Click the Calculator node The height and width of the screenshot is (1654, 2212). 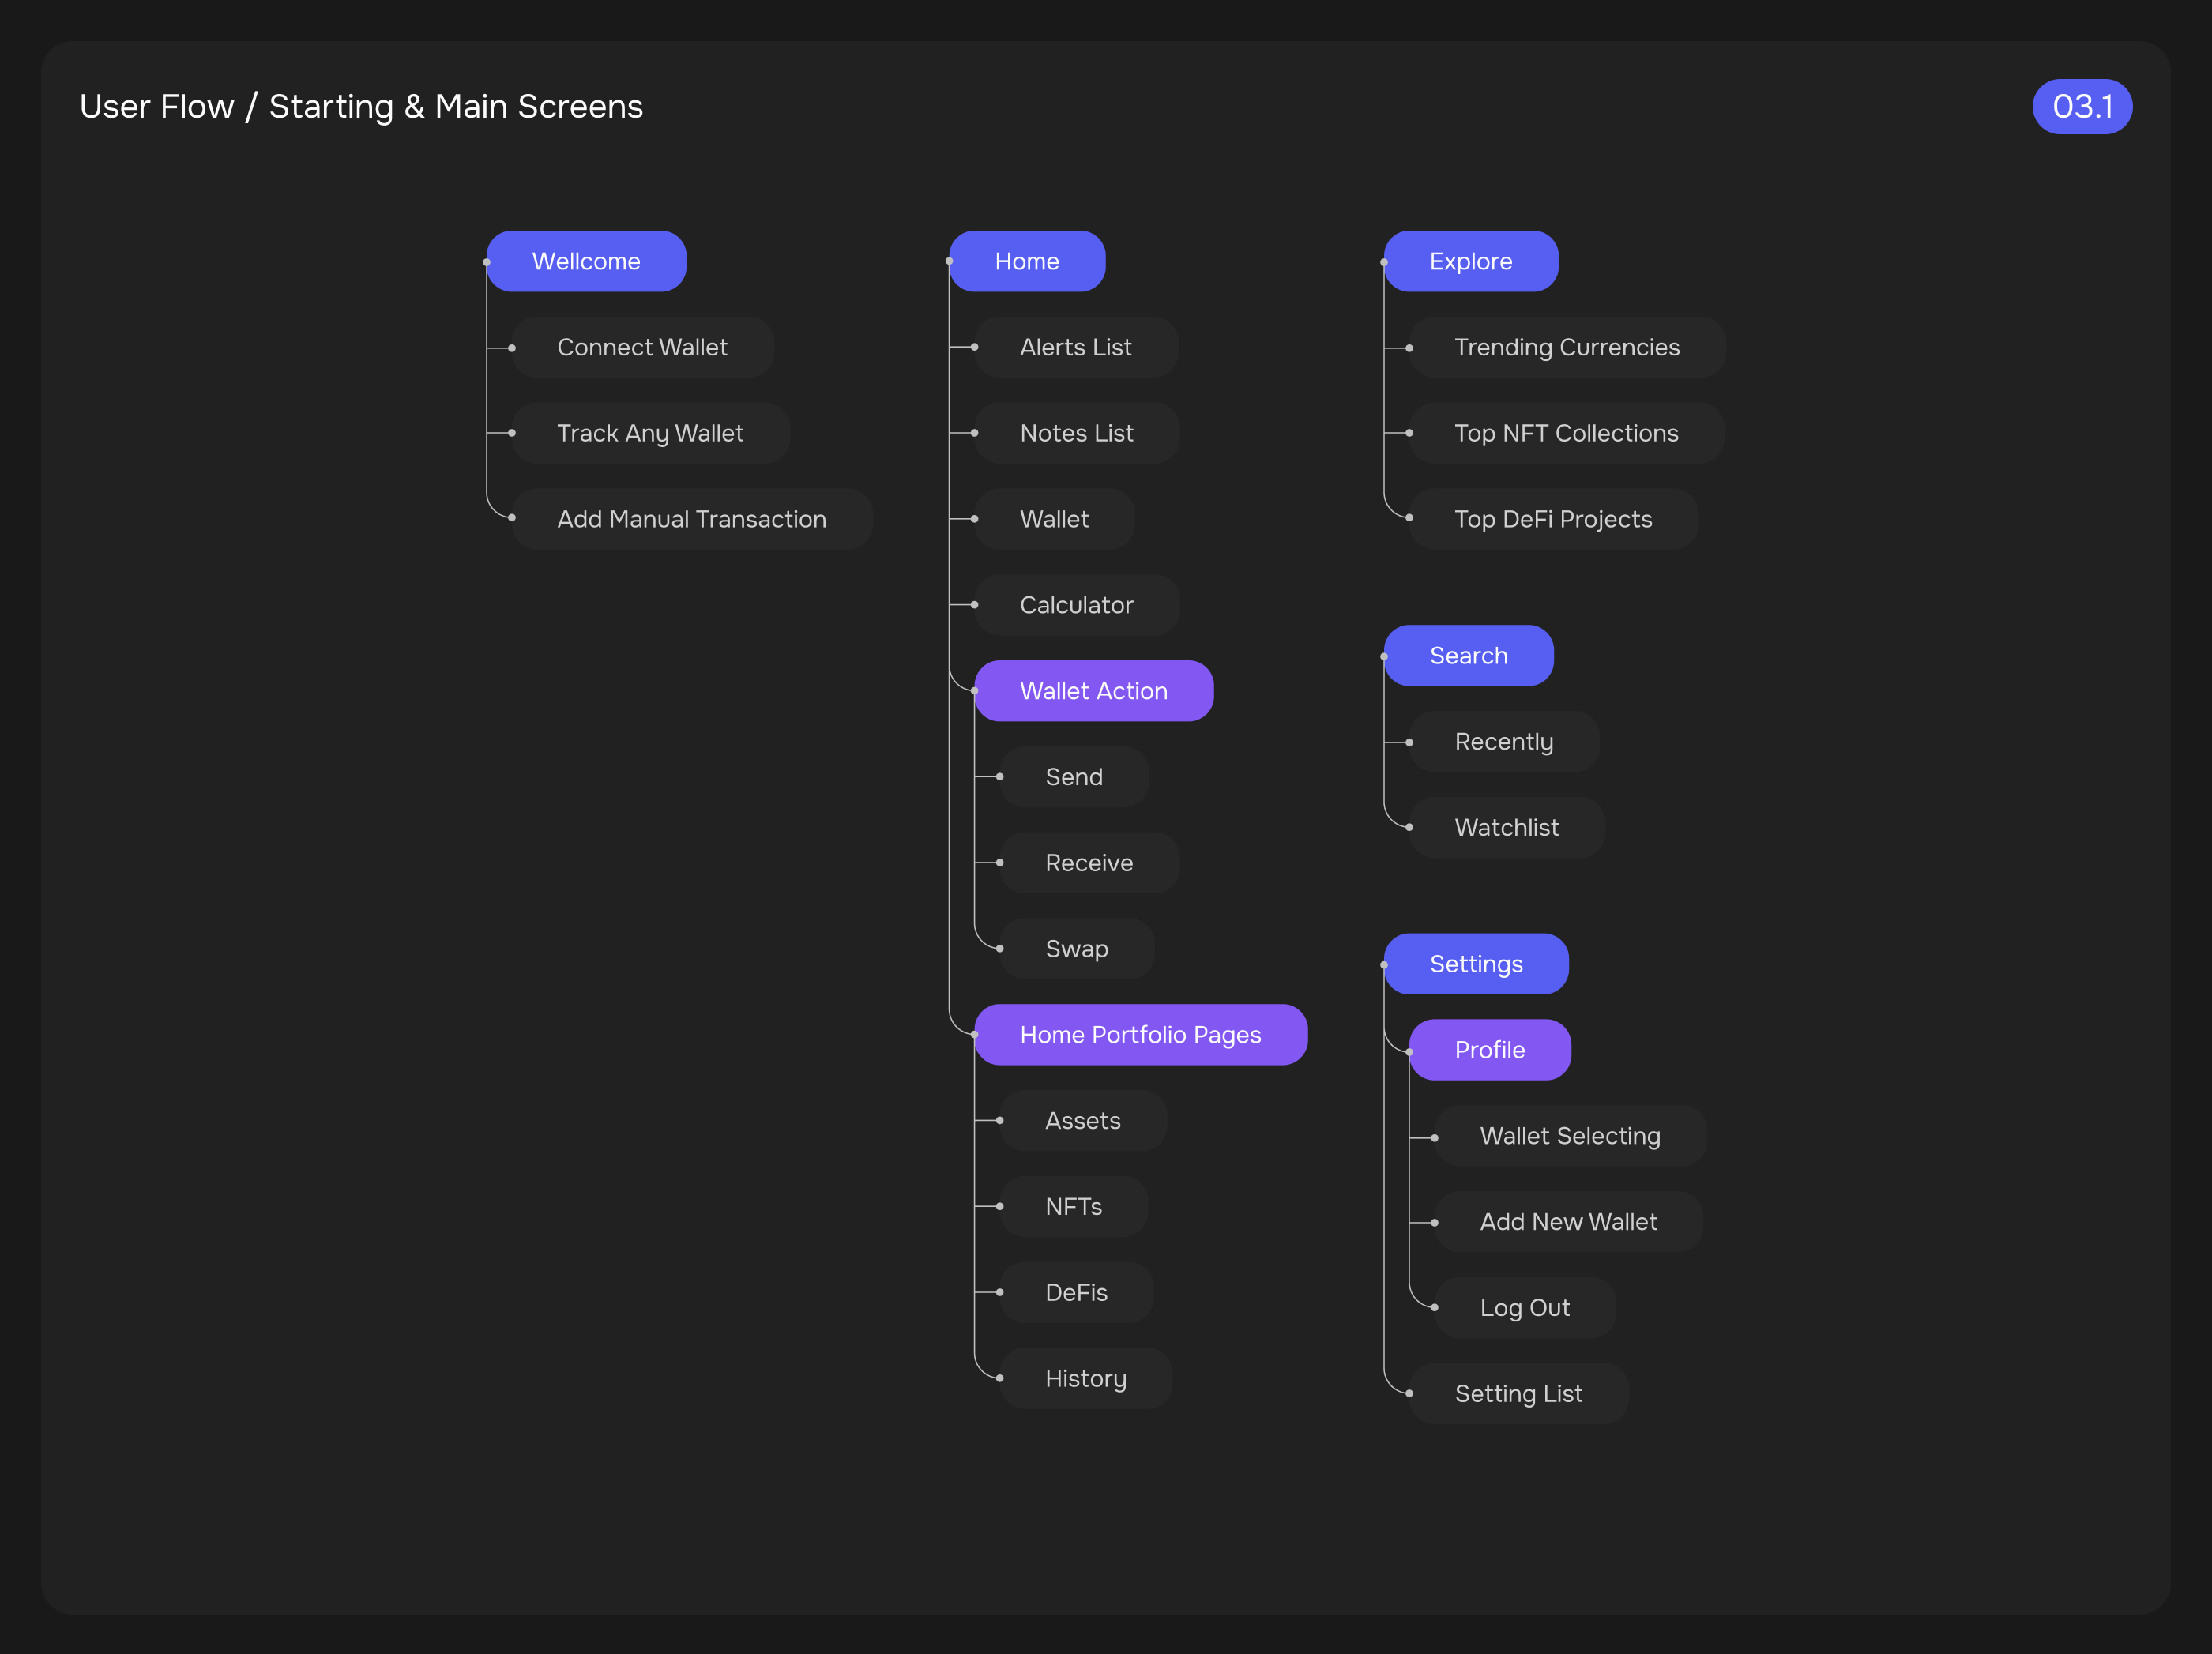[1076, 605]
